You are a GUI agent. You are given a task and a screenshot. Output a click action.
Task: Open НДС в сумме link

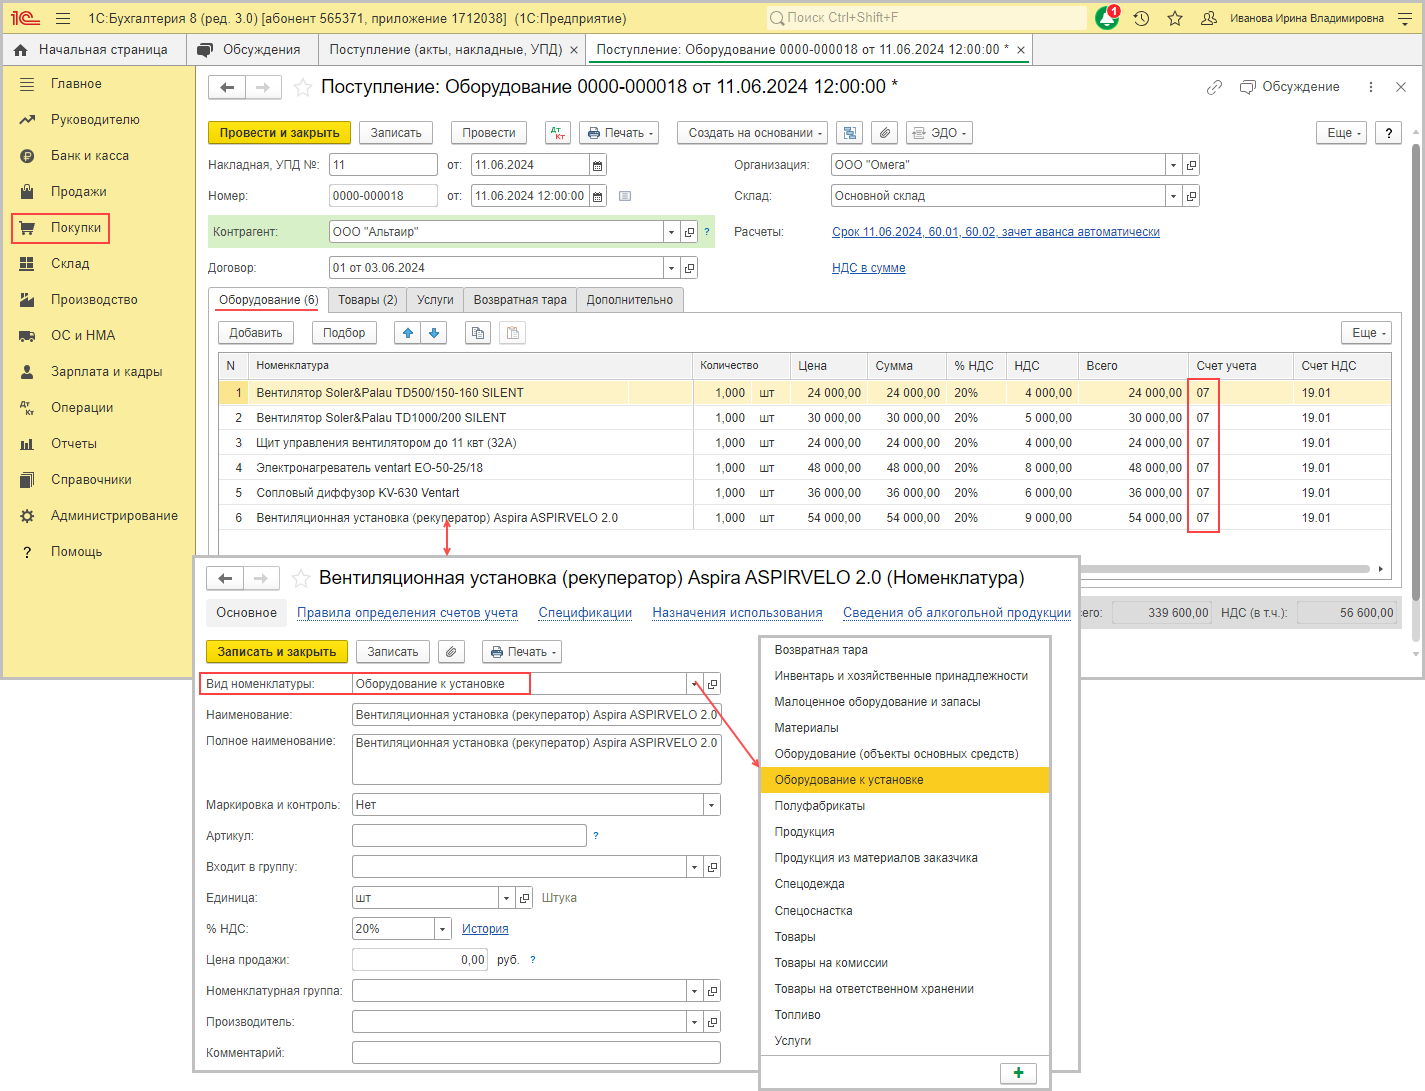click(869, 268)
